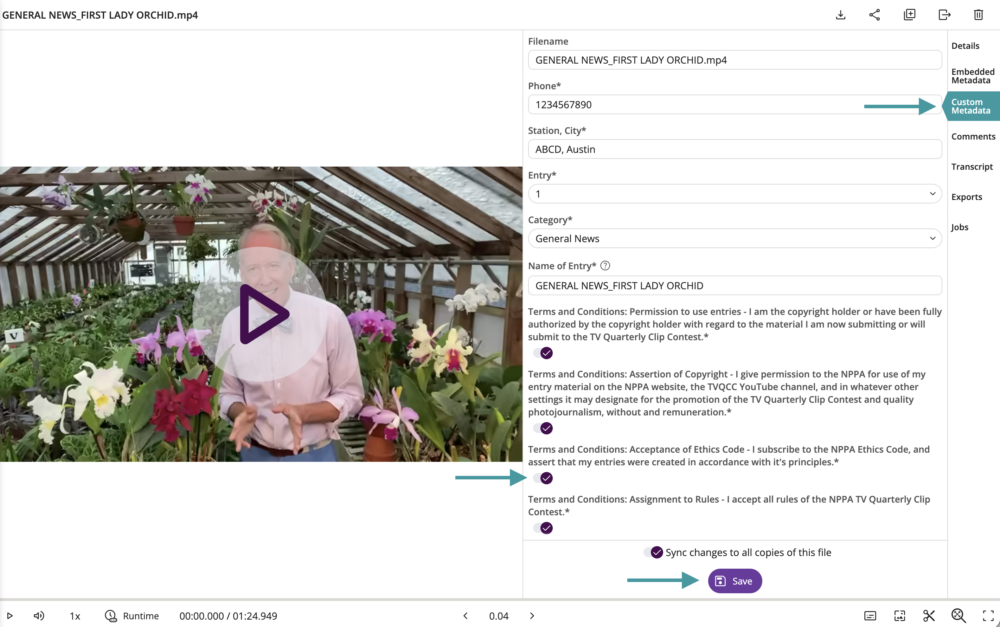This screenshot has height=627, width=1000.
Task: Click the help icon beside Name of Entry
Action: click(605, 266)
